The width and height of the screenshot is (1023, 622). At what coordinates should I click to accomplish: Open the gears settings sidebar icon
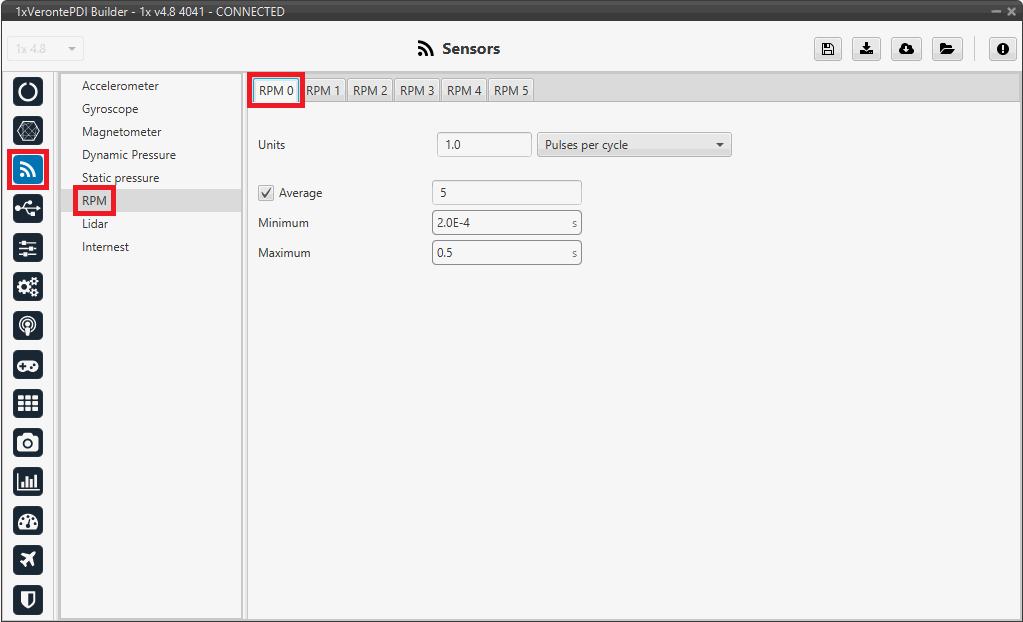[x=28, y=287]
